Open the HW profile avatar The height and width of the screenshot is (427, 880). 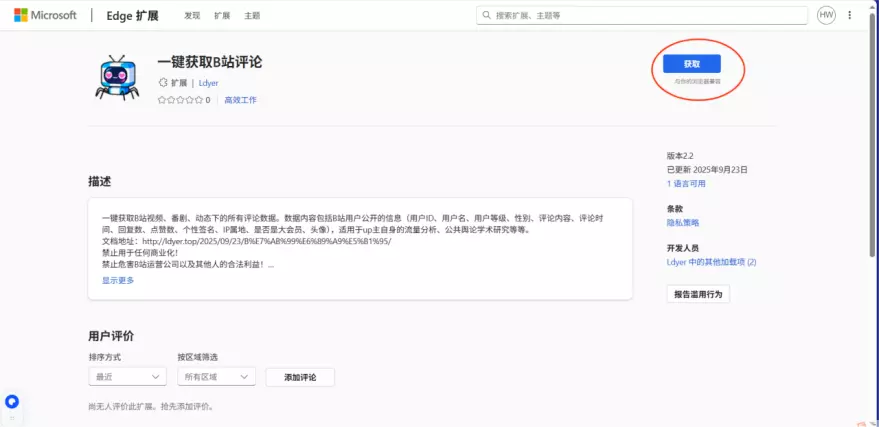point(826,15)
